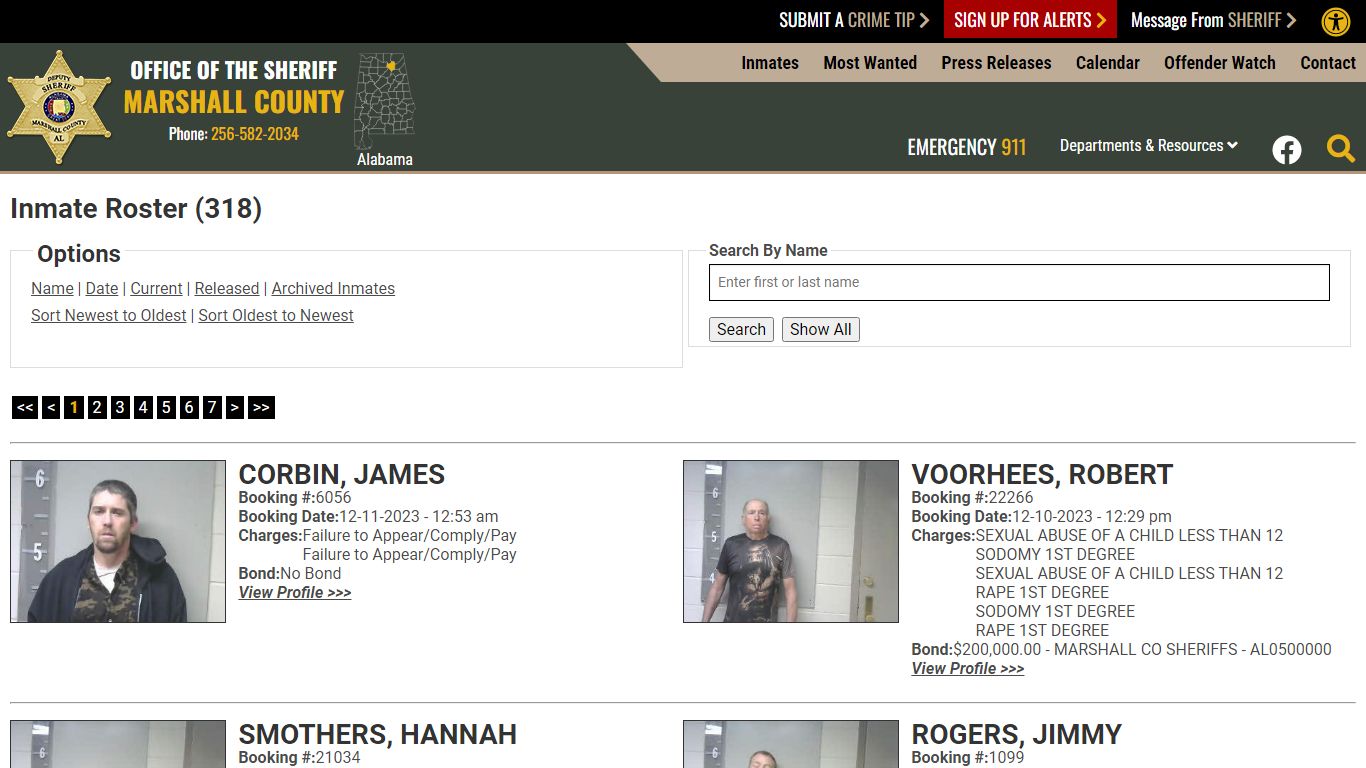
Task: Go to next page with > button
Action: (235, 407)
